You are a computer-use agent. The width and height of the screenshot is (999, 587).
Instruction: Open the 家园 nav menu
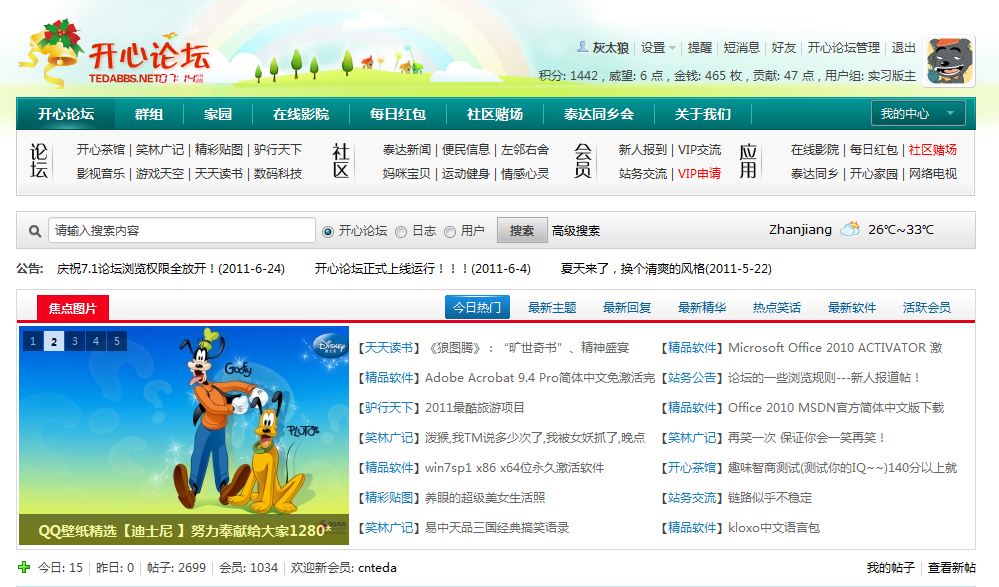218,114
